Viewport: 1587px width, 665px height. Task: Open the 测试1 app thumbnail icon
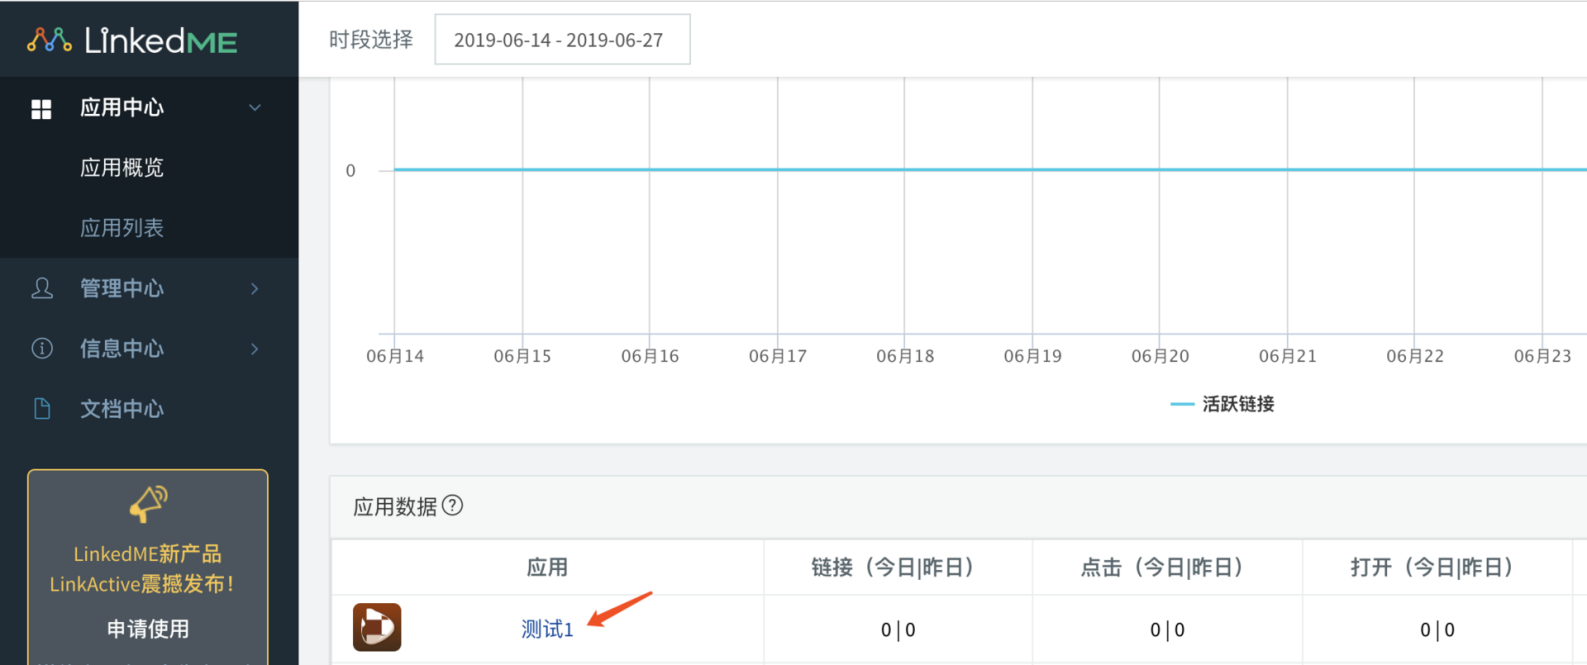(377, 628)
